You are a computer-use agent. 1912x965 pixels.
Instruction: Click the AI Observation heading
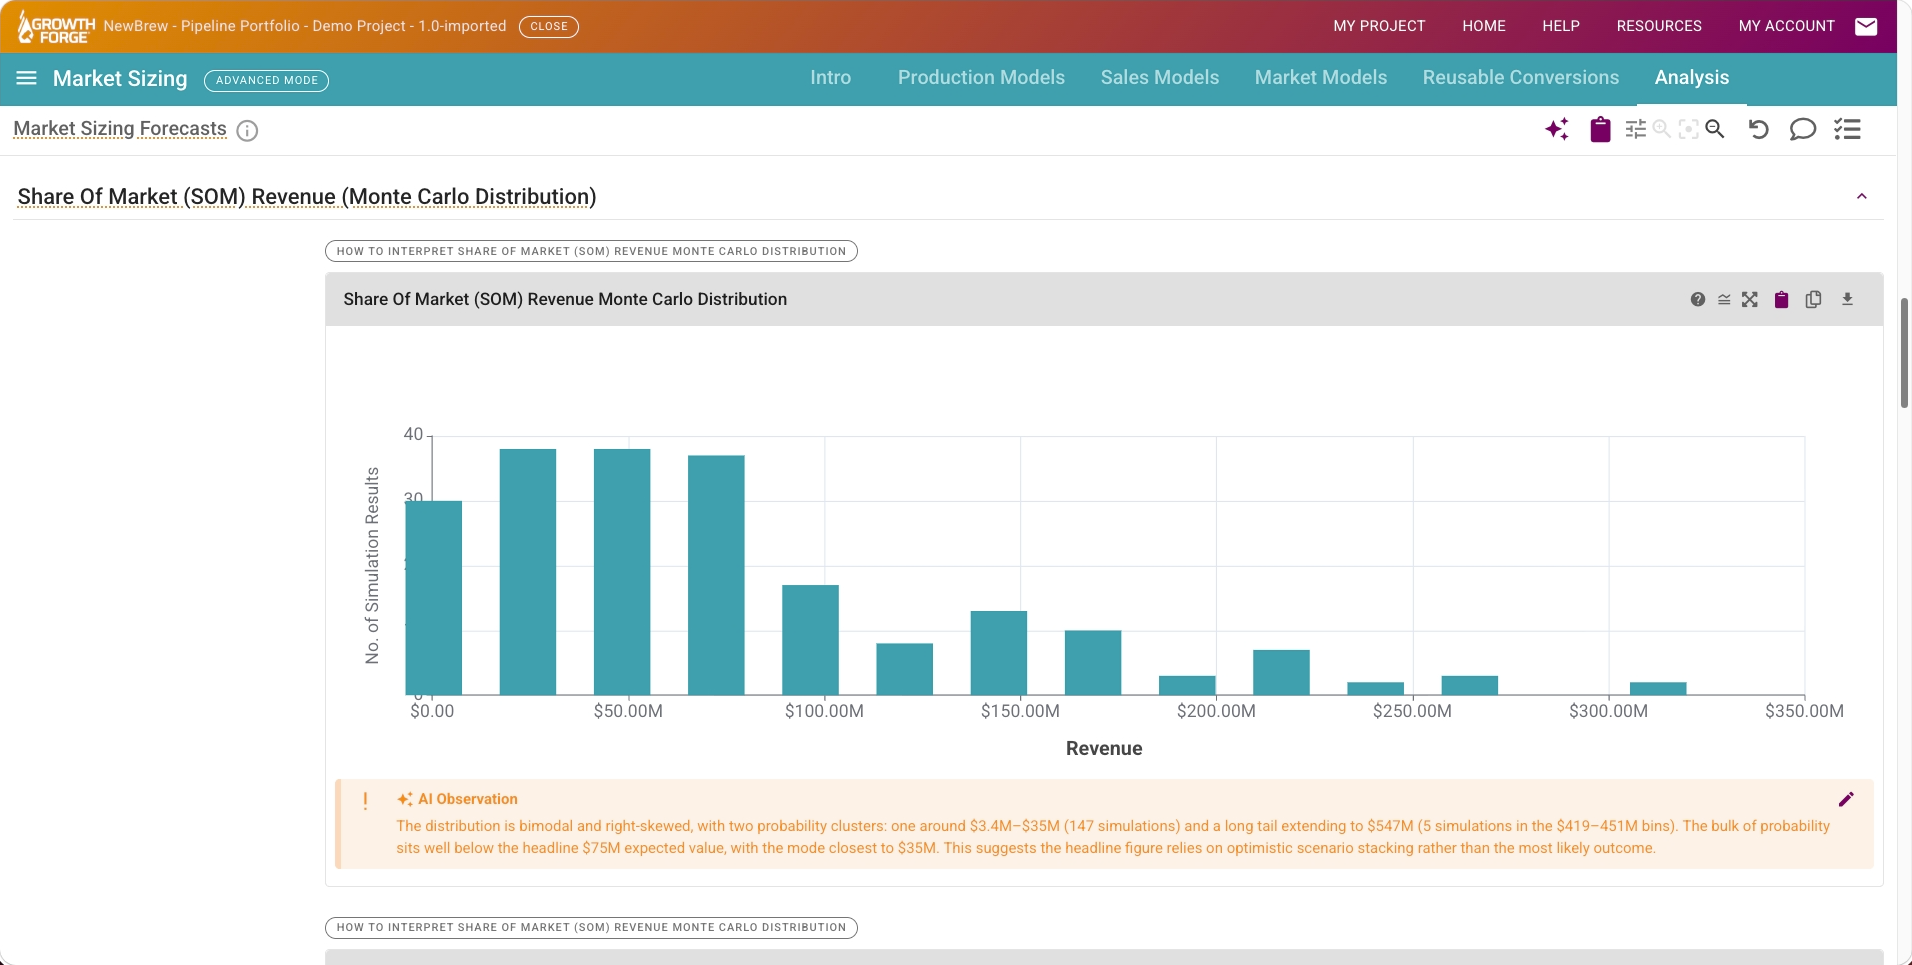(x=467, y=799)
